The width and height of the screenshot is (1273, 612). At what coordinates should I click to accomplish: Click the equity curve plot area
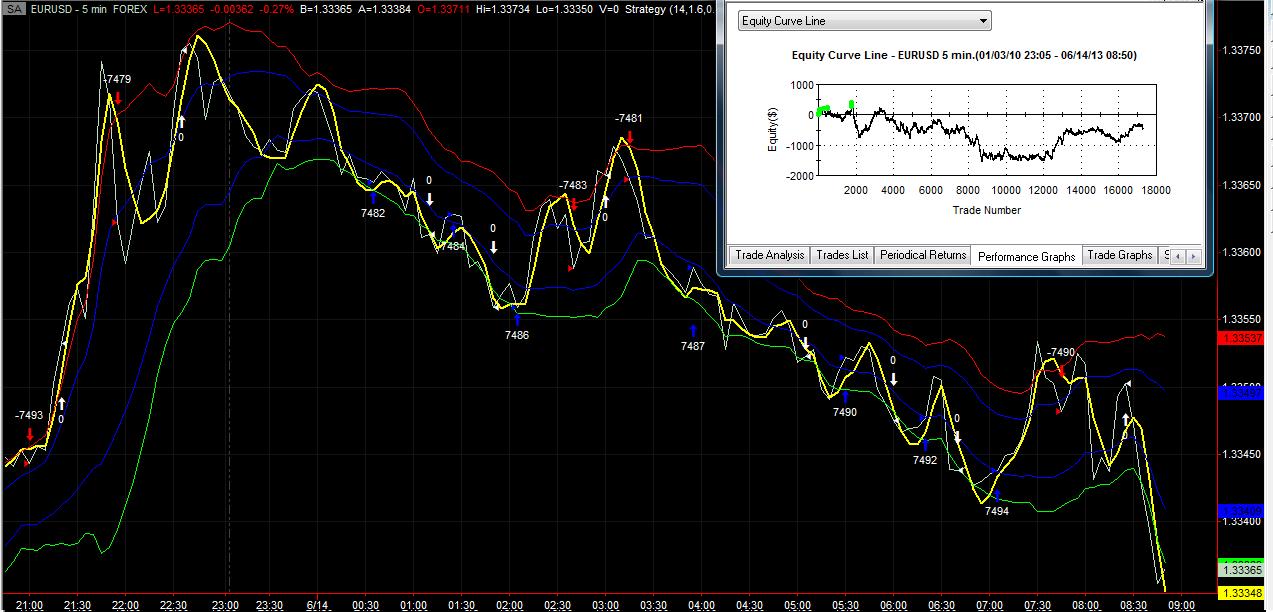987,129
